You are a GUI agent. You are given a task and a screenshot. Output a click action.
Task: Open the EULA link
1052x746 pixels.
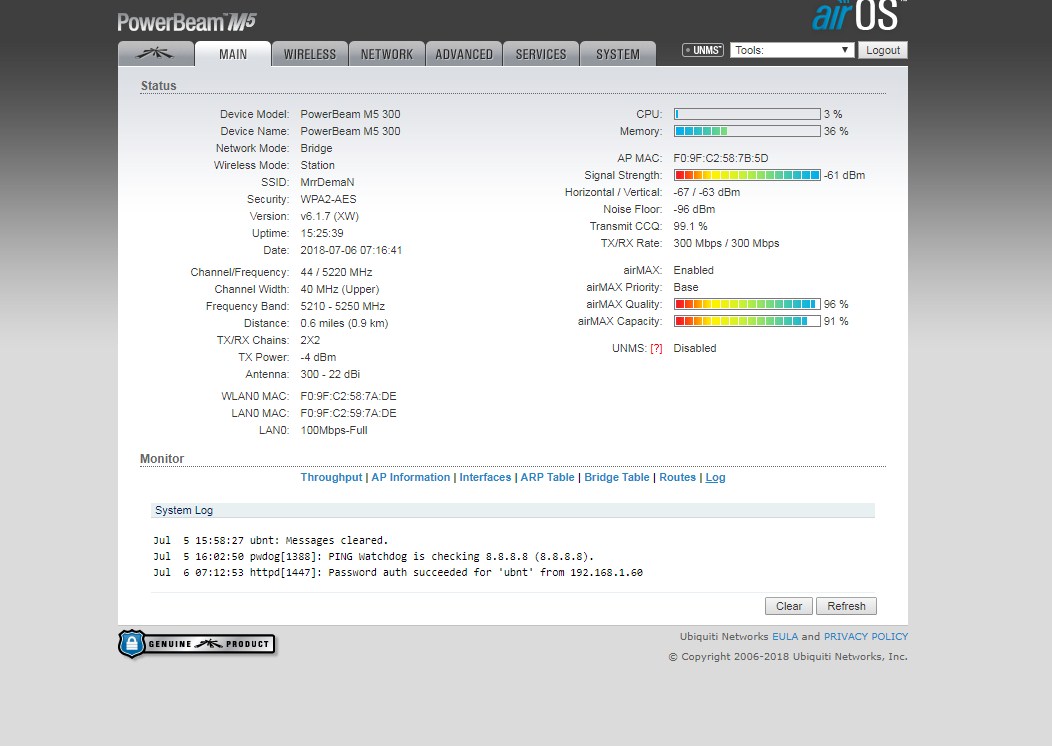[785, 636]
